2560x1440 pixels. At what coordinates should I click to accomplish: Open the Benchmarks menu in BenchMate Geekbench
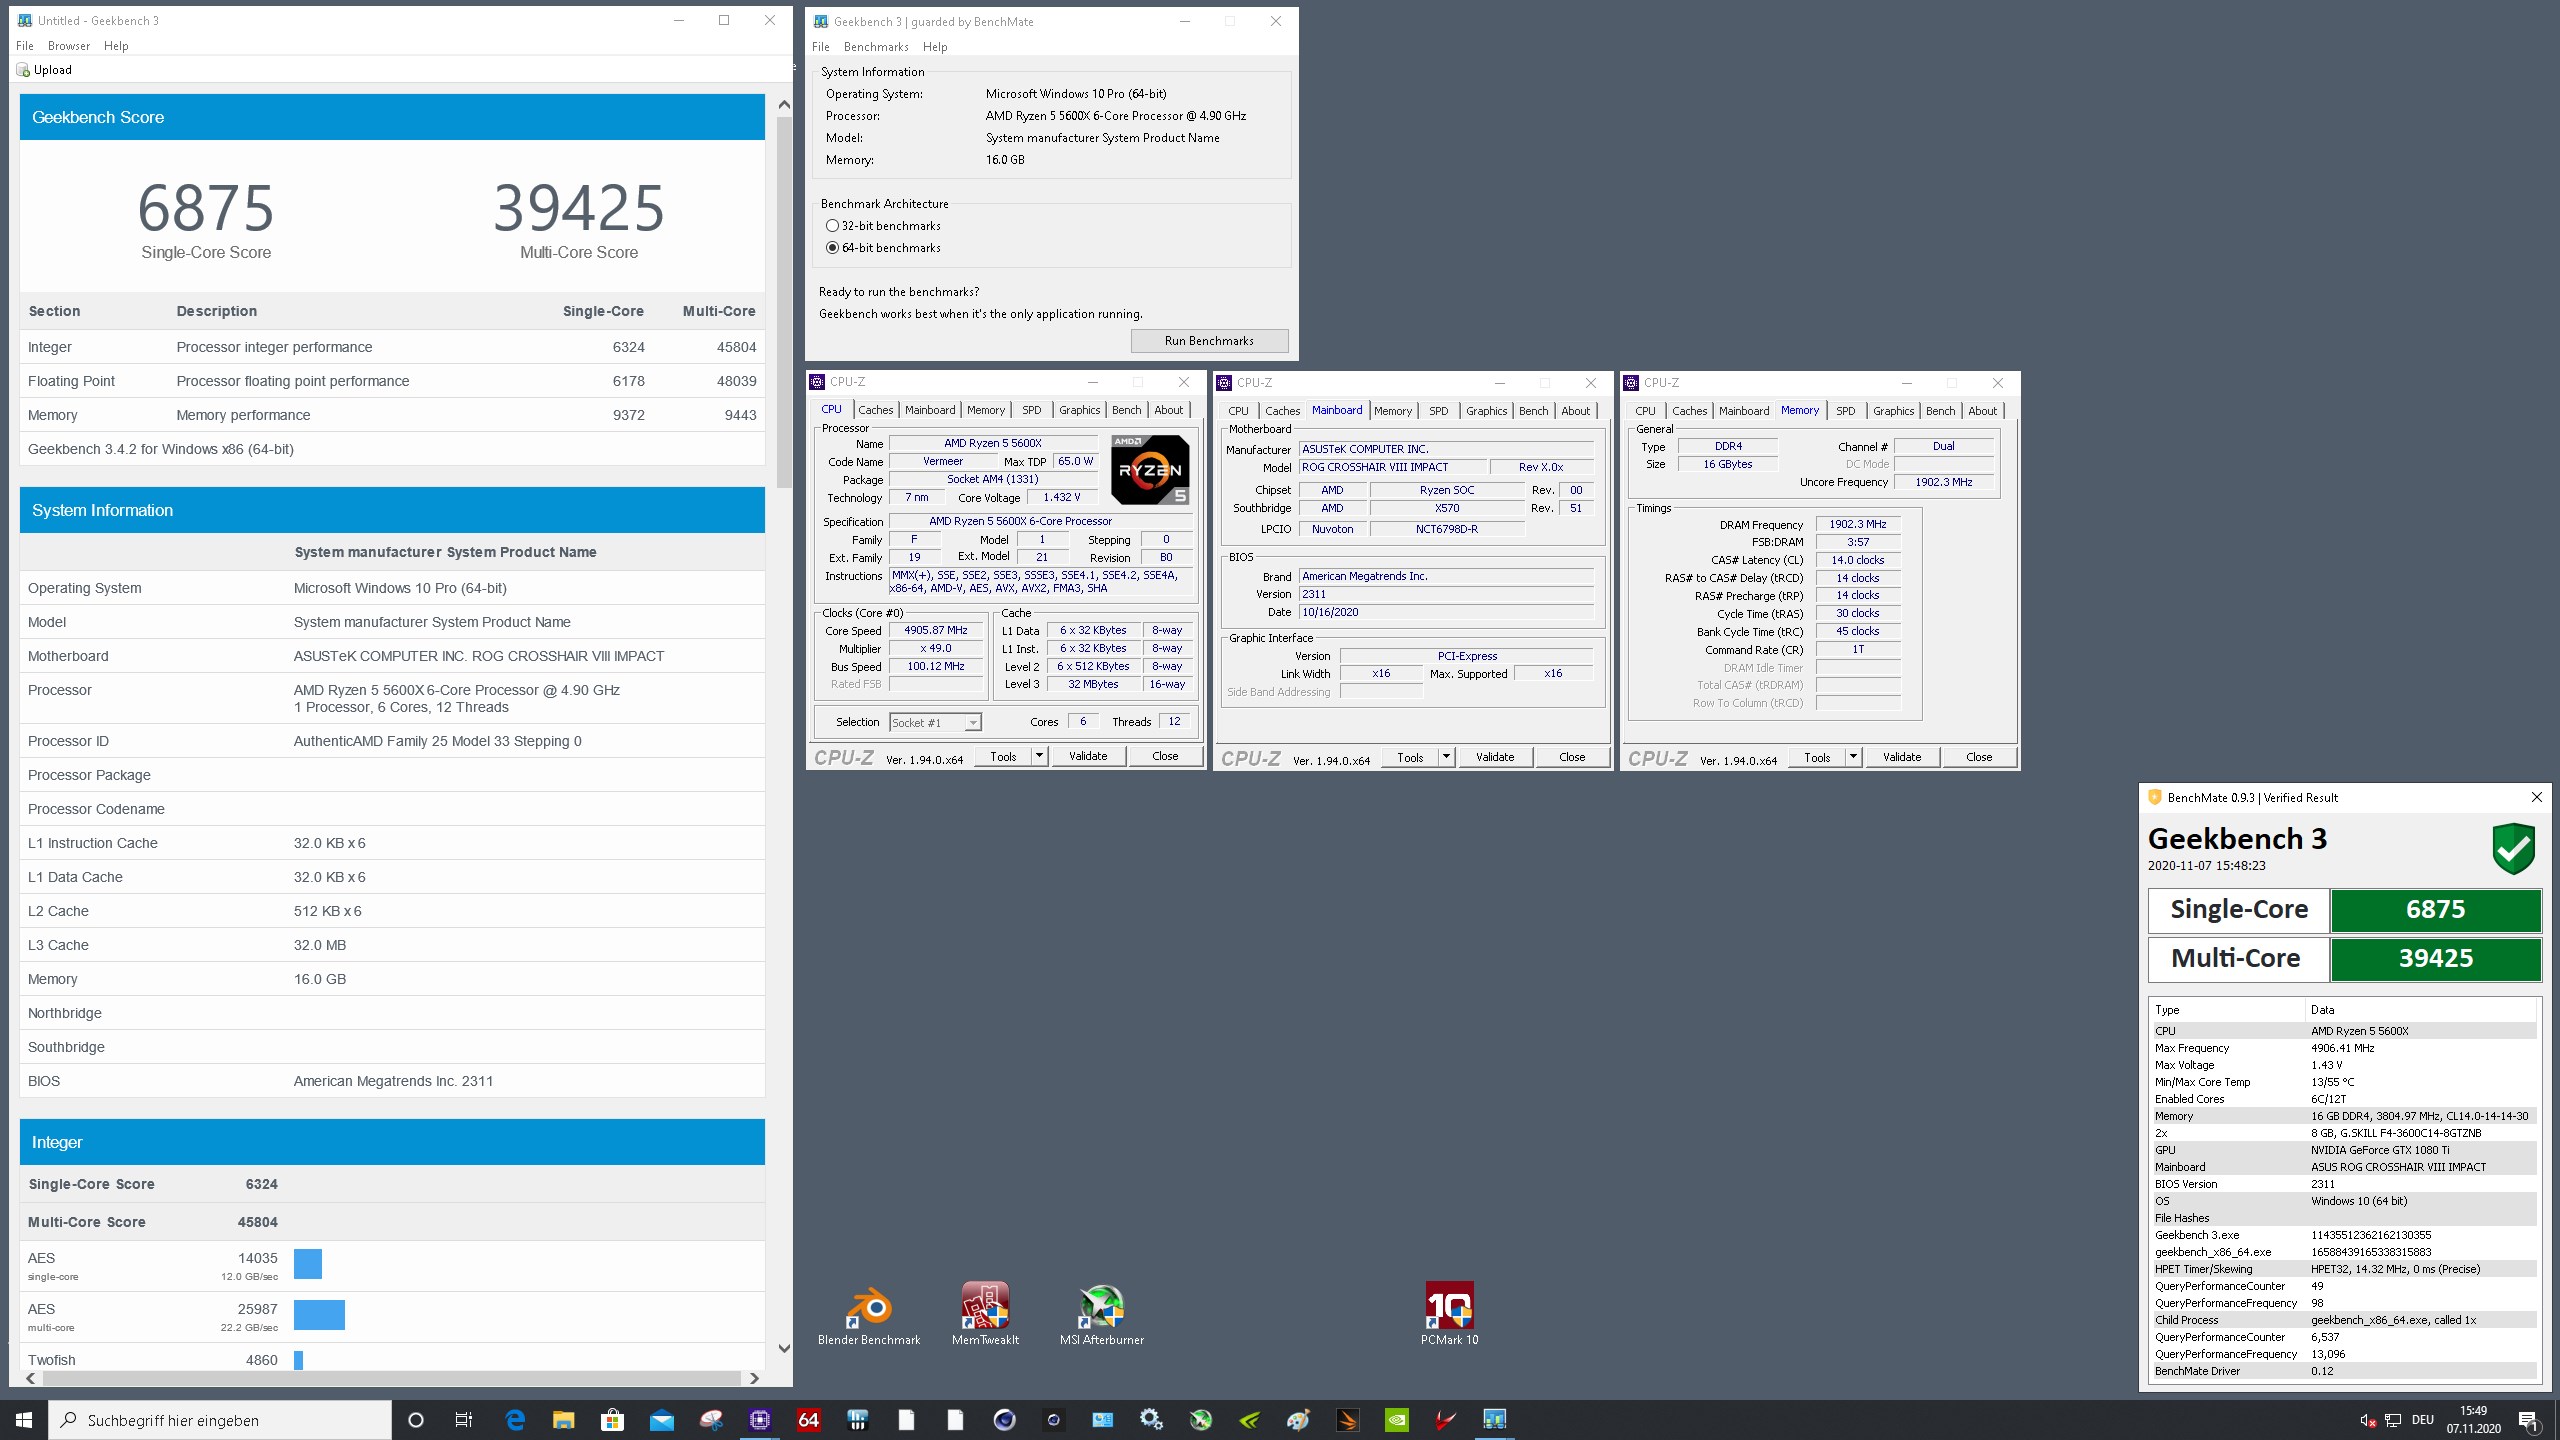876,47
